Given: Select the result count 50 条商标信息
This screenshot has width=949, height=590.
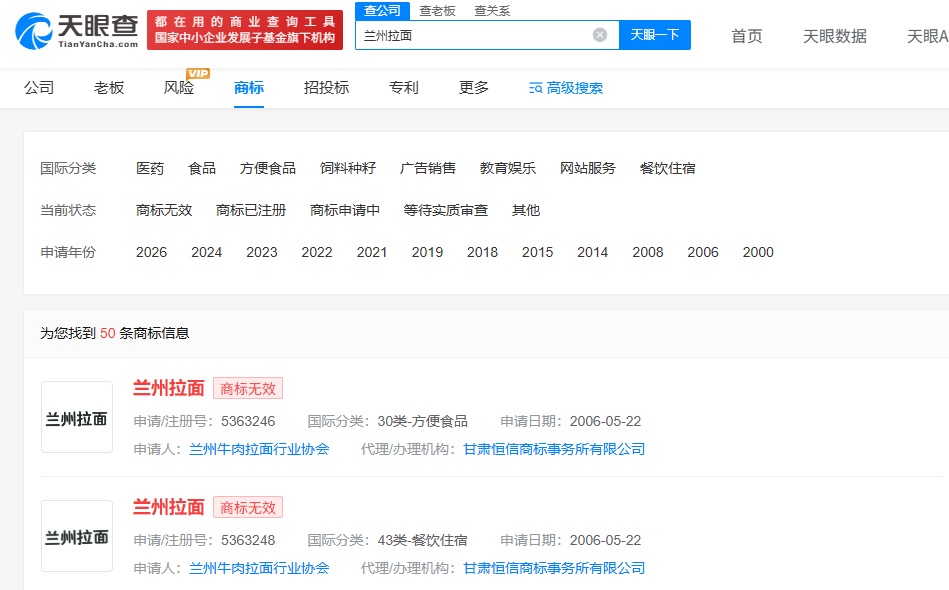Looking at the screenshot, I should pyautogui.click(x=145, y=333).
